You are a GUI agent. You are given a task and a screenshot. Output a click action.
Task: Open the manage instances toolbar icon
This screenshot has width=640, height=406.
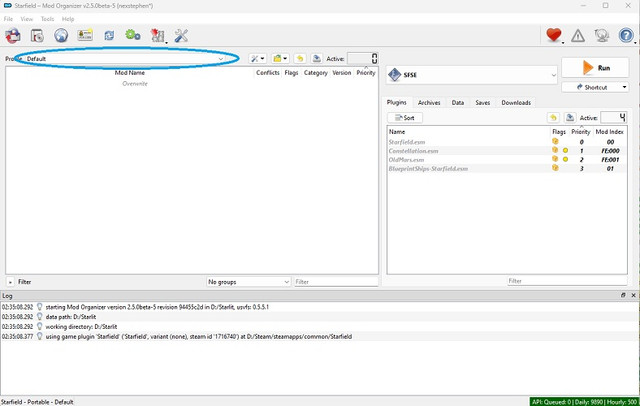click(13, 35)
